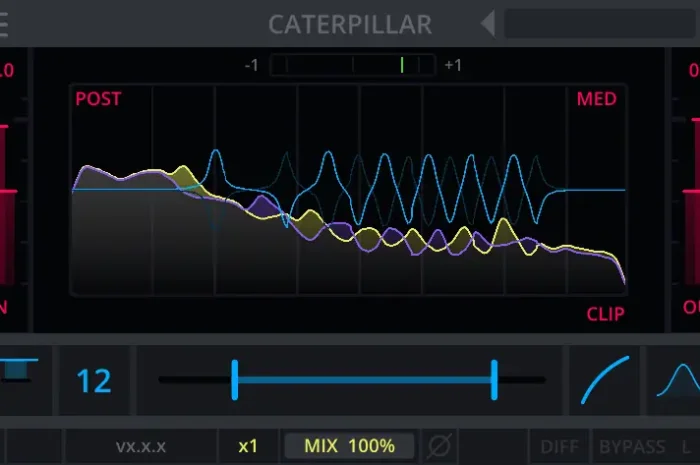This screenshot has height=465, width=700.
Task: Change the CLIP mode option
Action: pos(605,314)
